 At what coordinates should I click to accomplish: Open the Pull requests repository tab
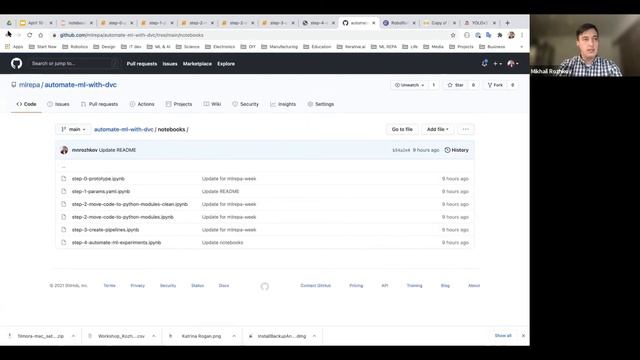click(x=100, y=104)
